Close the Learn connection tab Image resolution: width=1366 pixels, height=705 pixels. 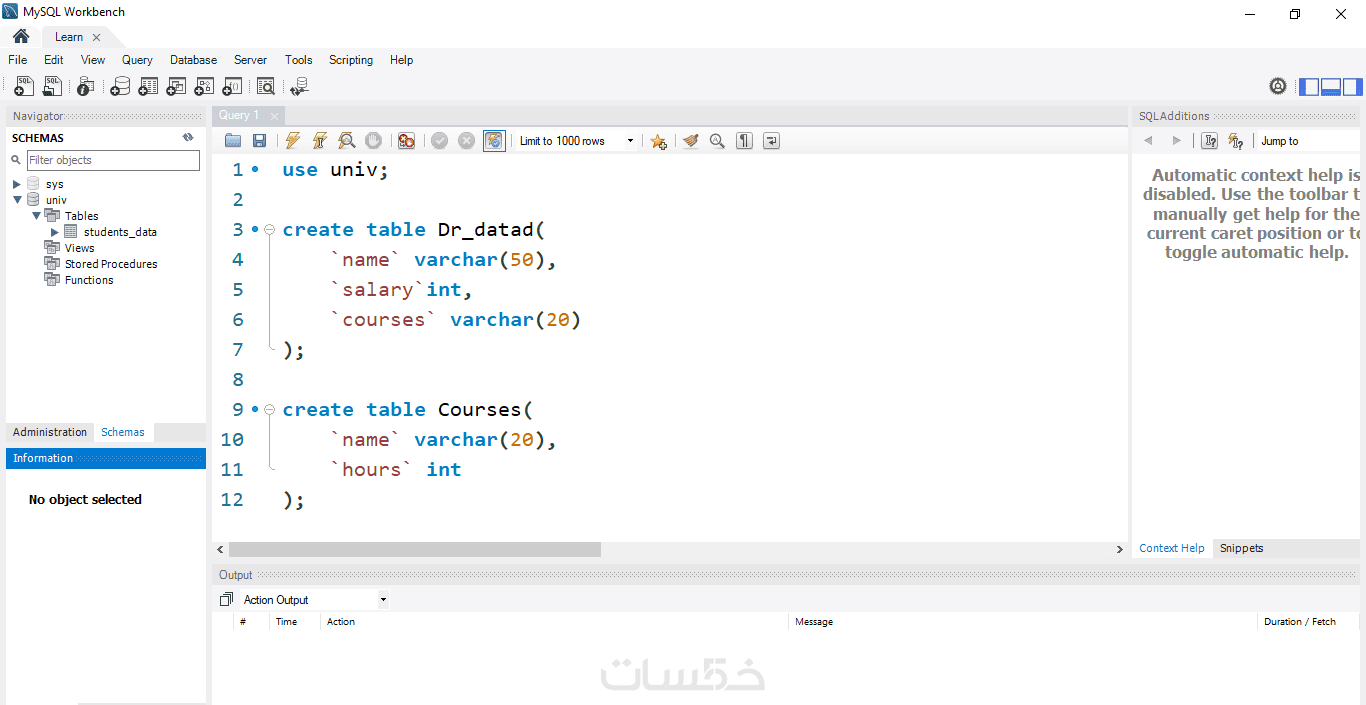pos(97,37)
